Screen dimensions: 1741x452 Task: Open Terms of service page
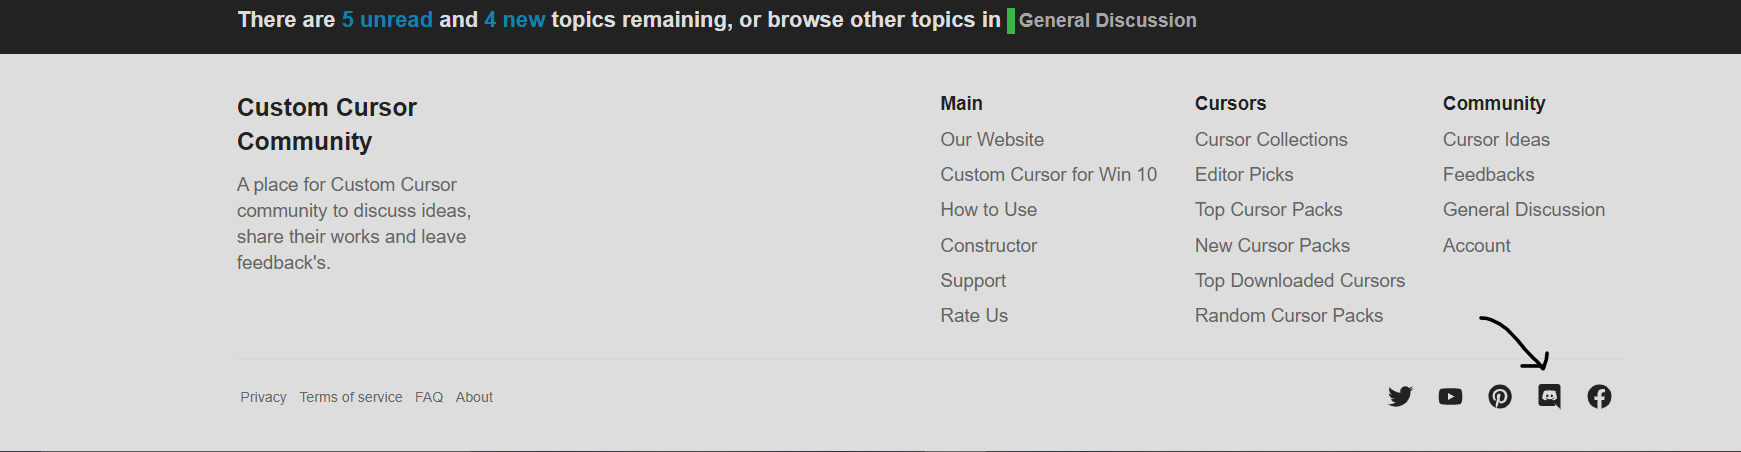coord(350,397)
